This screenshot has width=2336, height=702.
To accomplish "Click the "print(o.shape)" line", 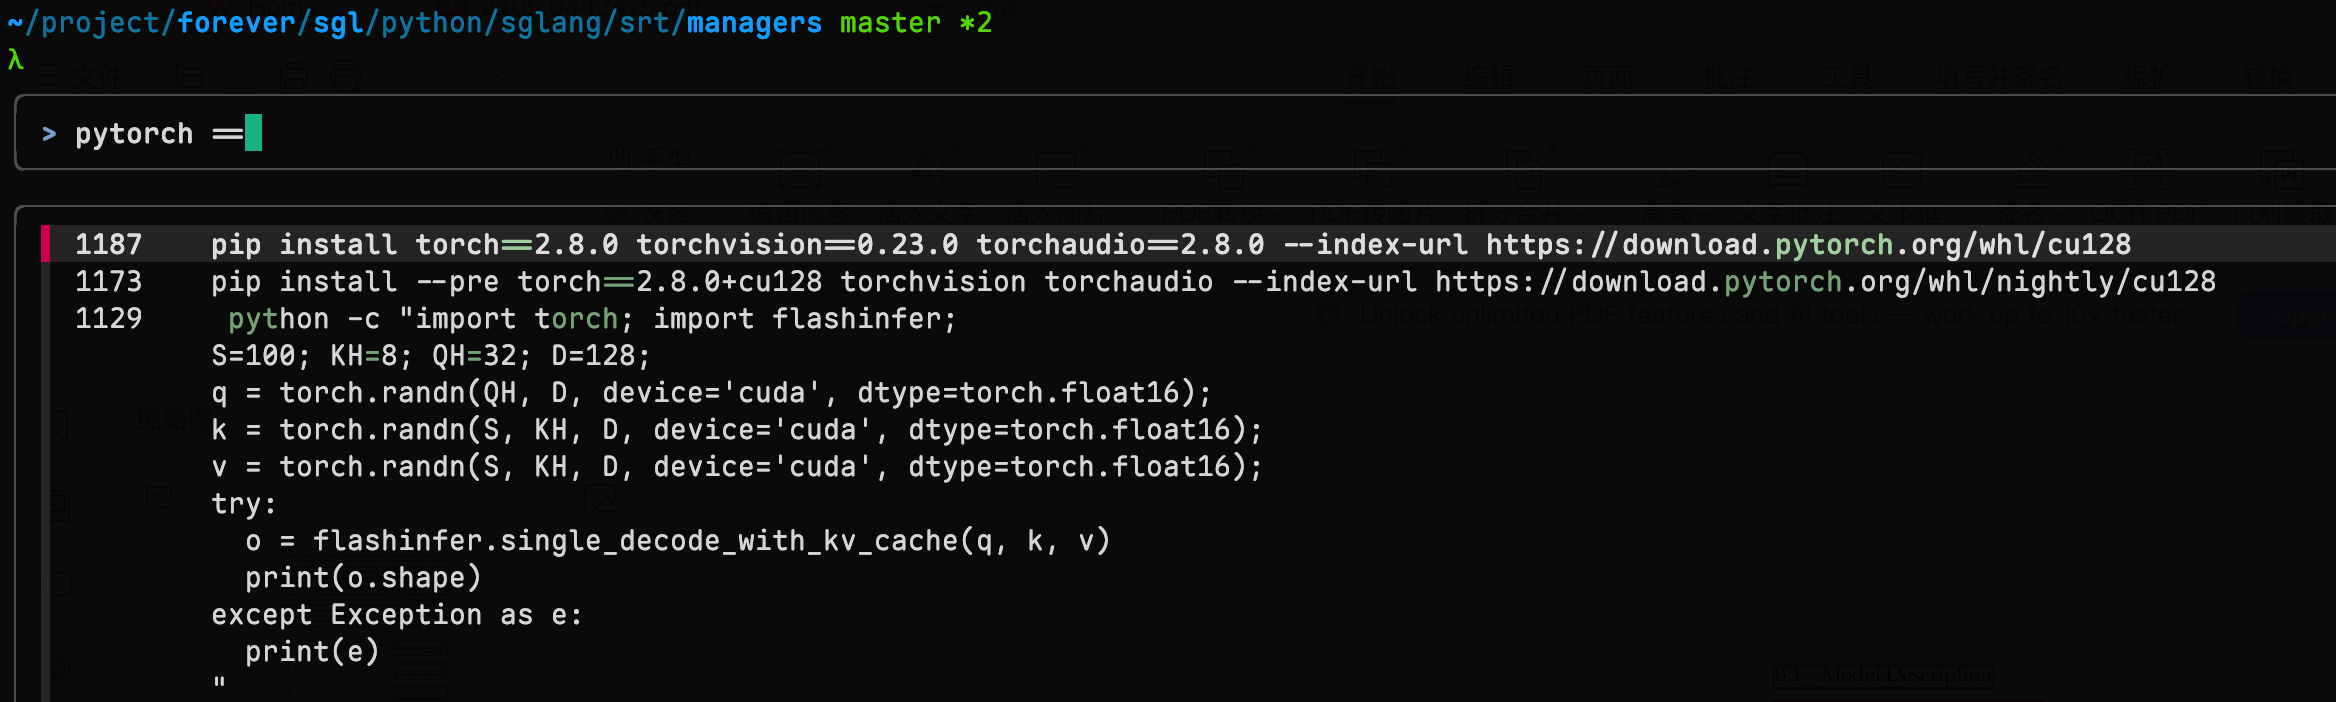I will coord(362,578).
